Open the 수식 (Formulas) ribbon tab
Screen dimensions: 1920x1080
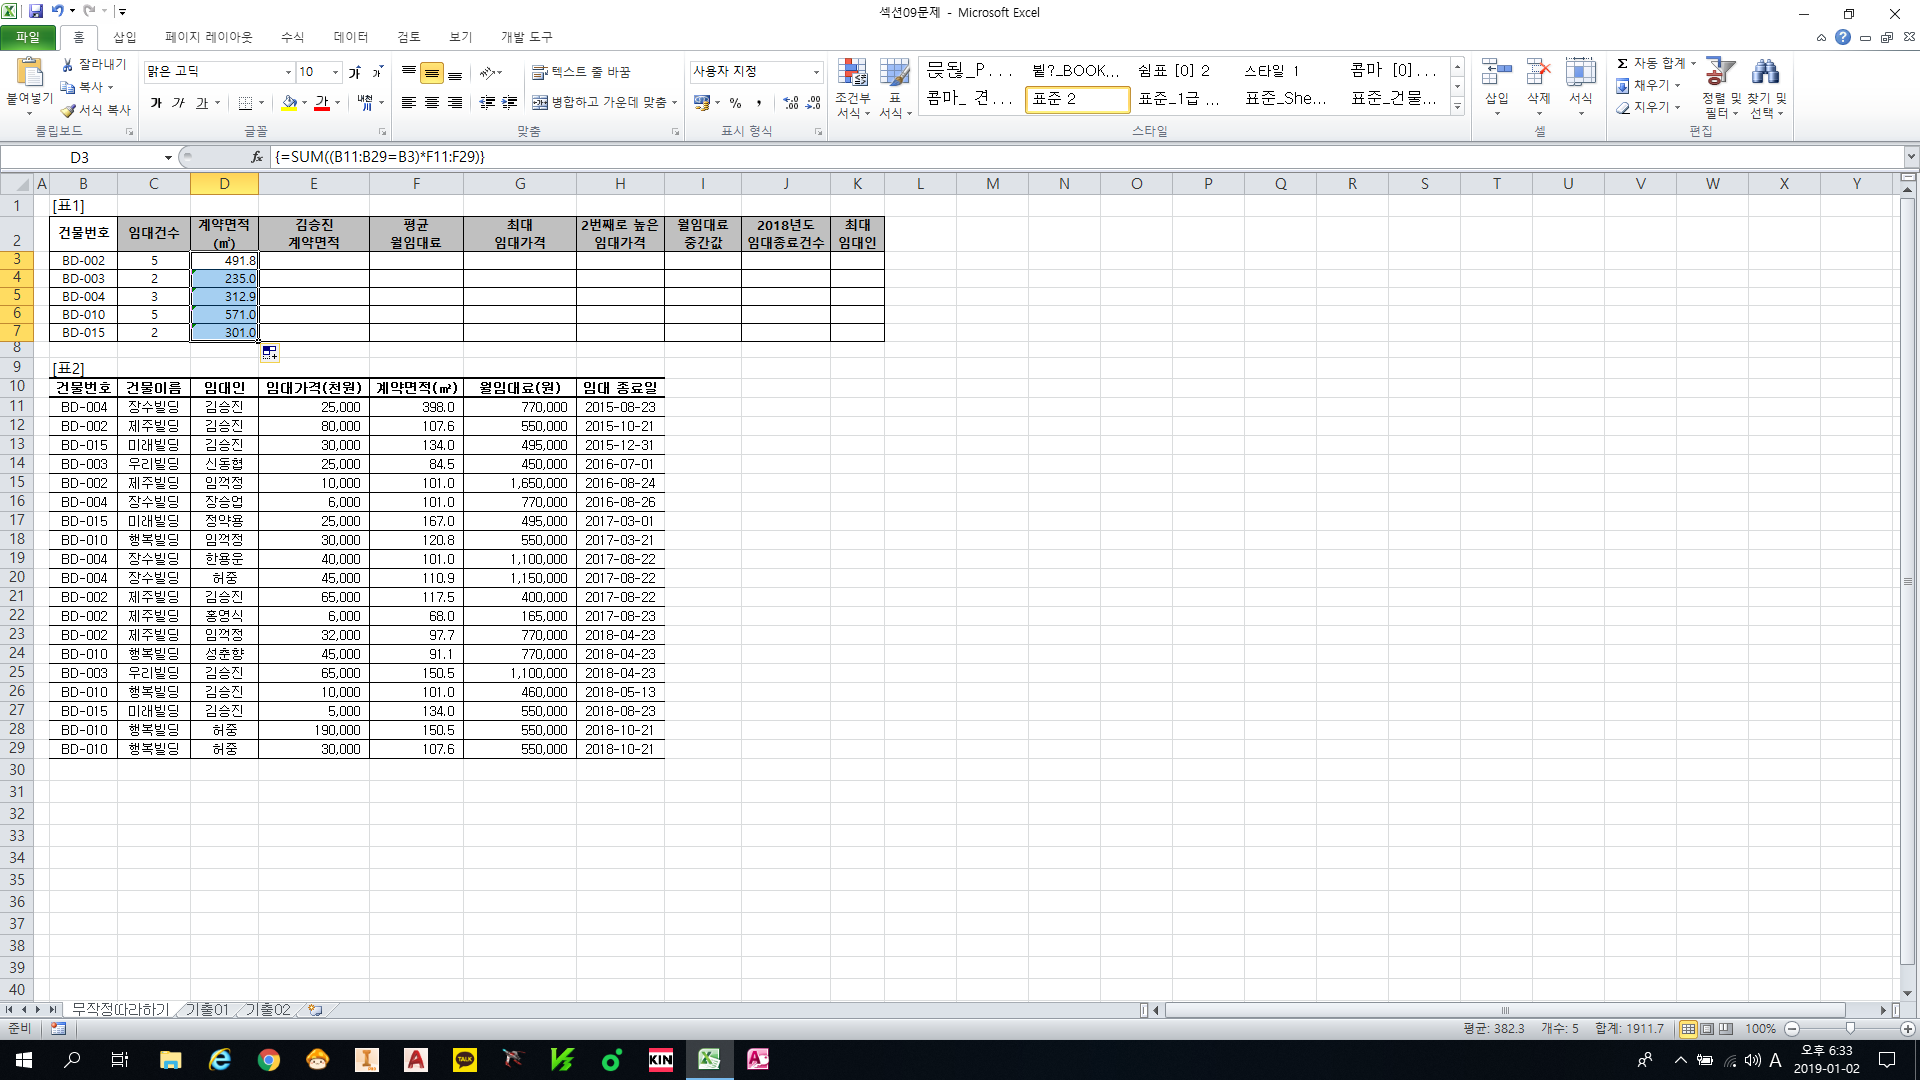pos(292,37)
